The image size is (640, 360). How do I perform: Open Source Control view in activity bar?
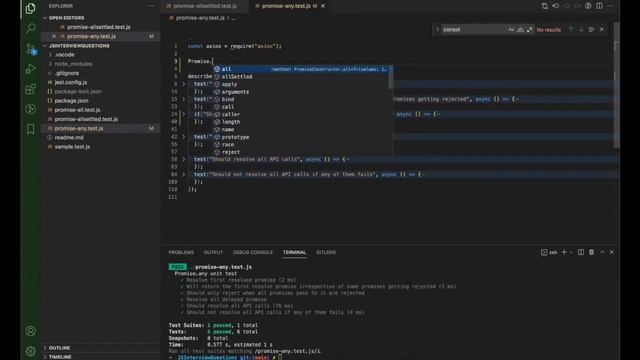tap(31, 49)
